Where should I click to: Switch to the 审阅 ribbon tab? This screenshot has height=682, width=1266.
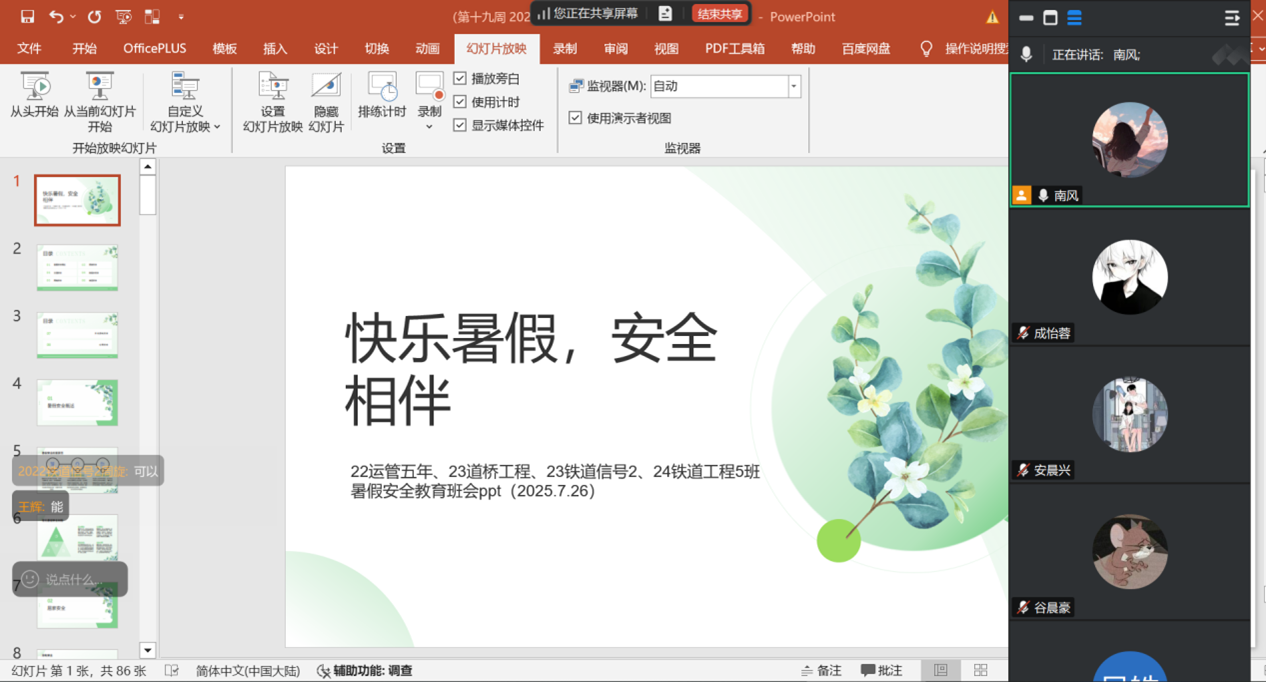coord(616,48)
